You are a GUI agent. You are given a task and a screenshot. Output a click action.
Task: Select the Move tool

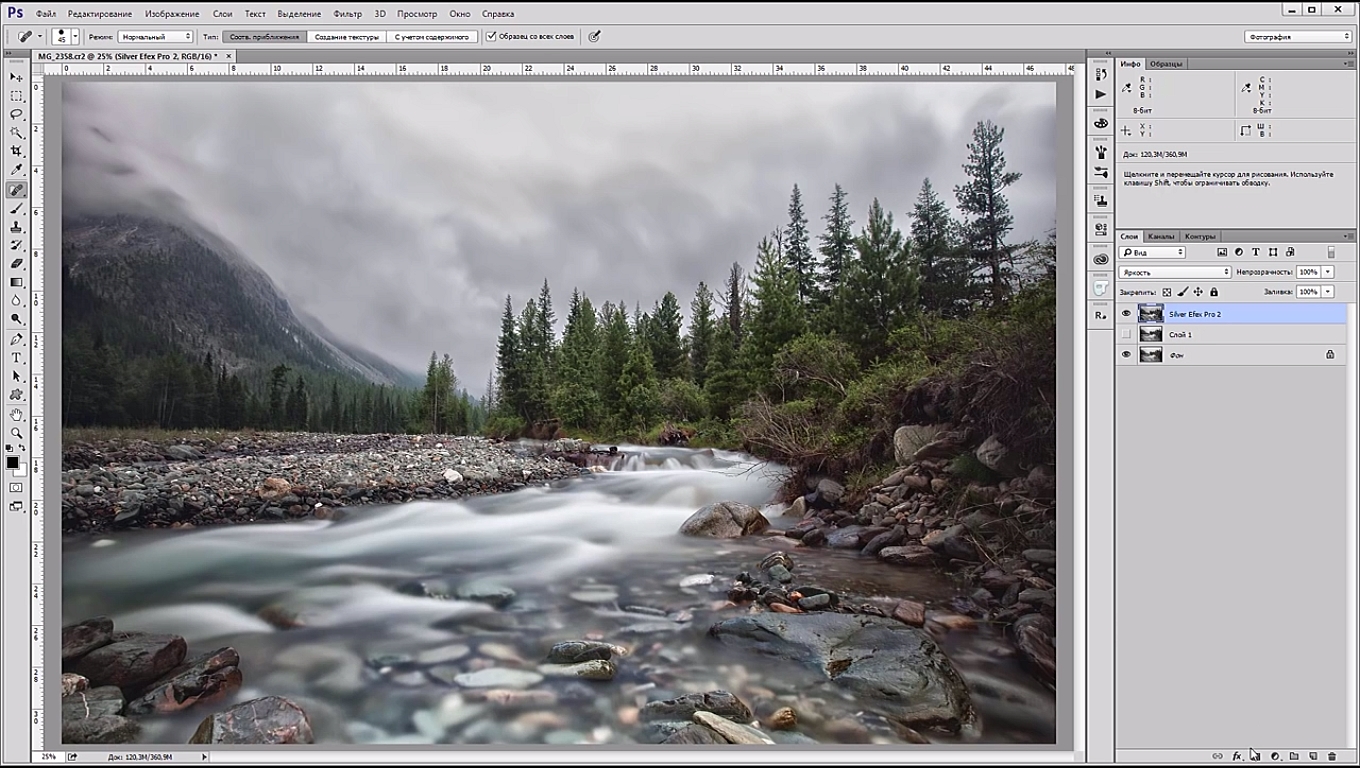pyautogui.click(x=16, y=77)
